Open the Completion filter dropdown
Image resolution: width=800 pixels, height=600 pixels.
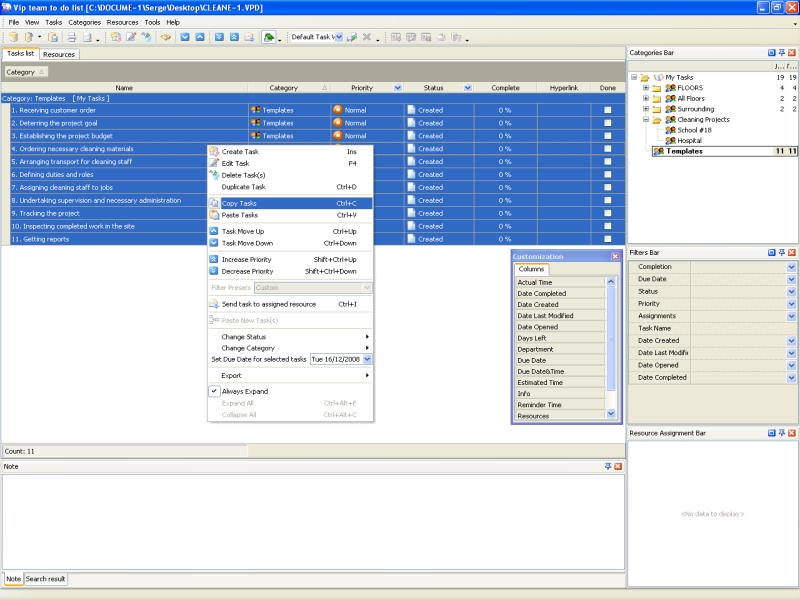coord(791,267)
